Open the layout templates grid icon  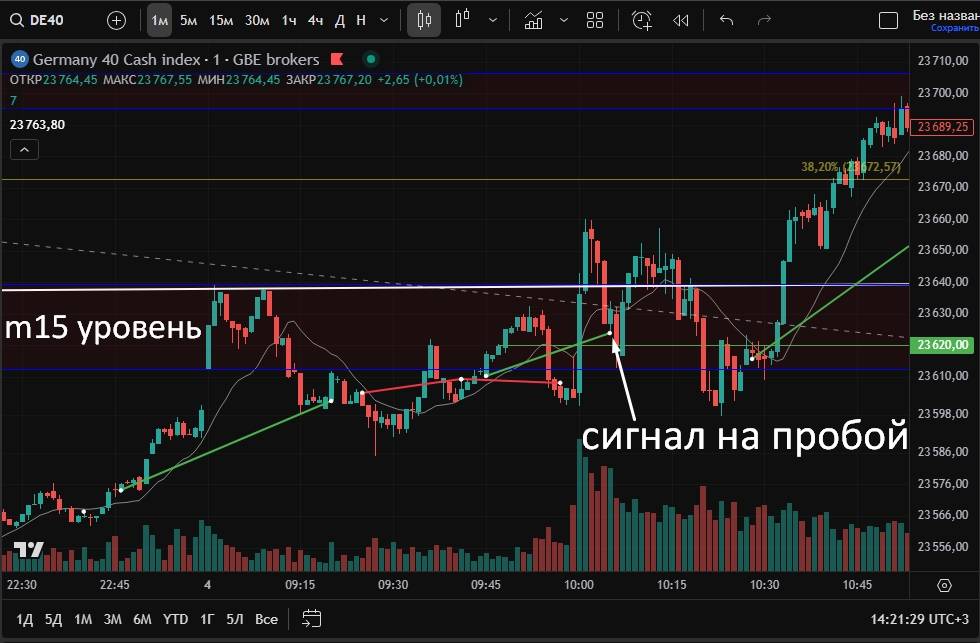click(x=595, y=20)
